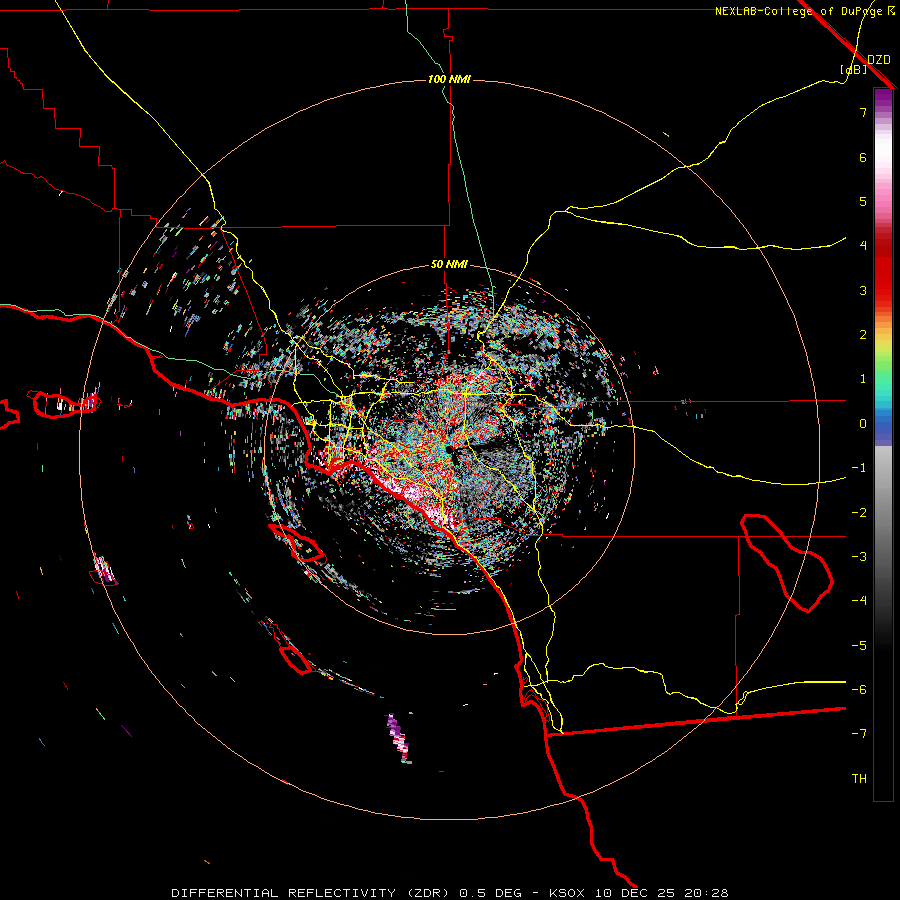
Task: Click the DZD product code label
Action: [878, 60]
